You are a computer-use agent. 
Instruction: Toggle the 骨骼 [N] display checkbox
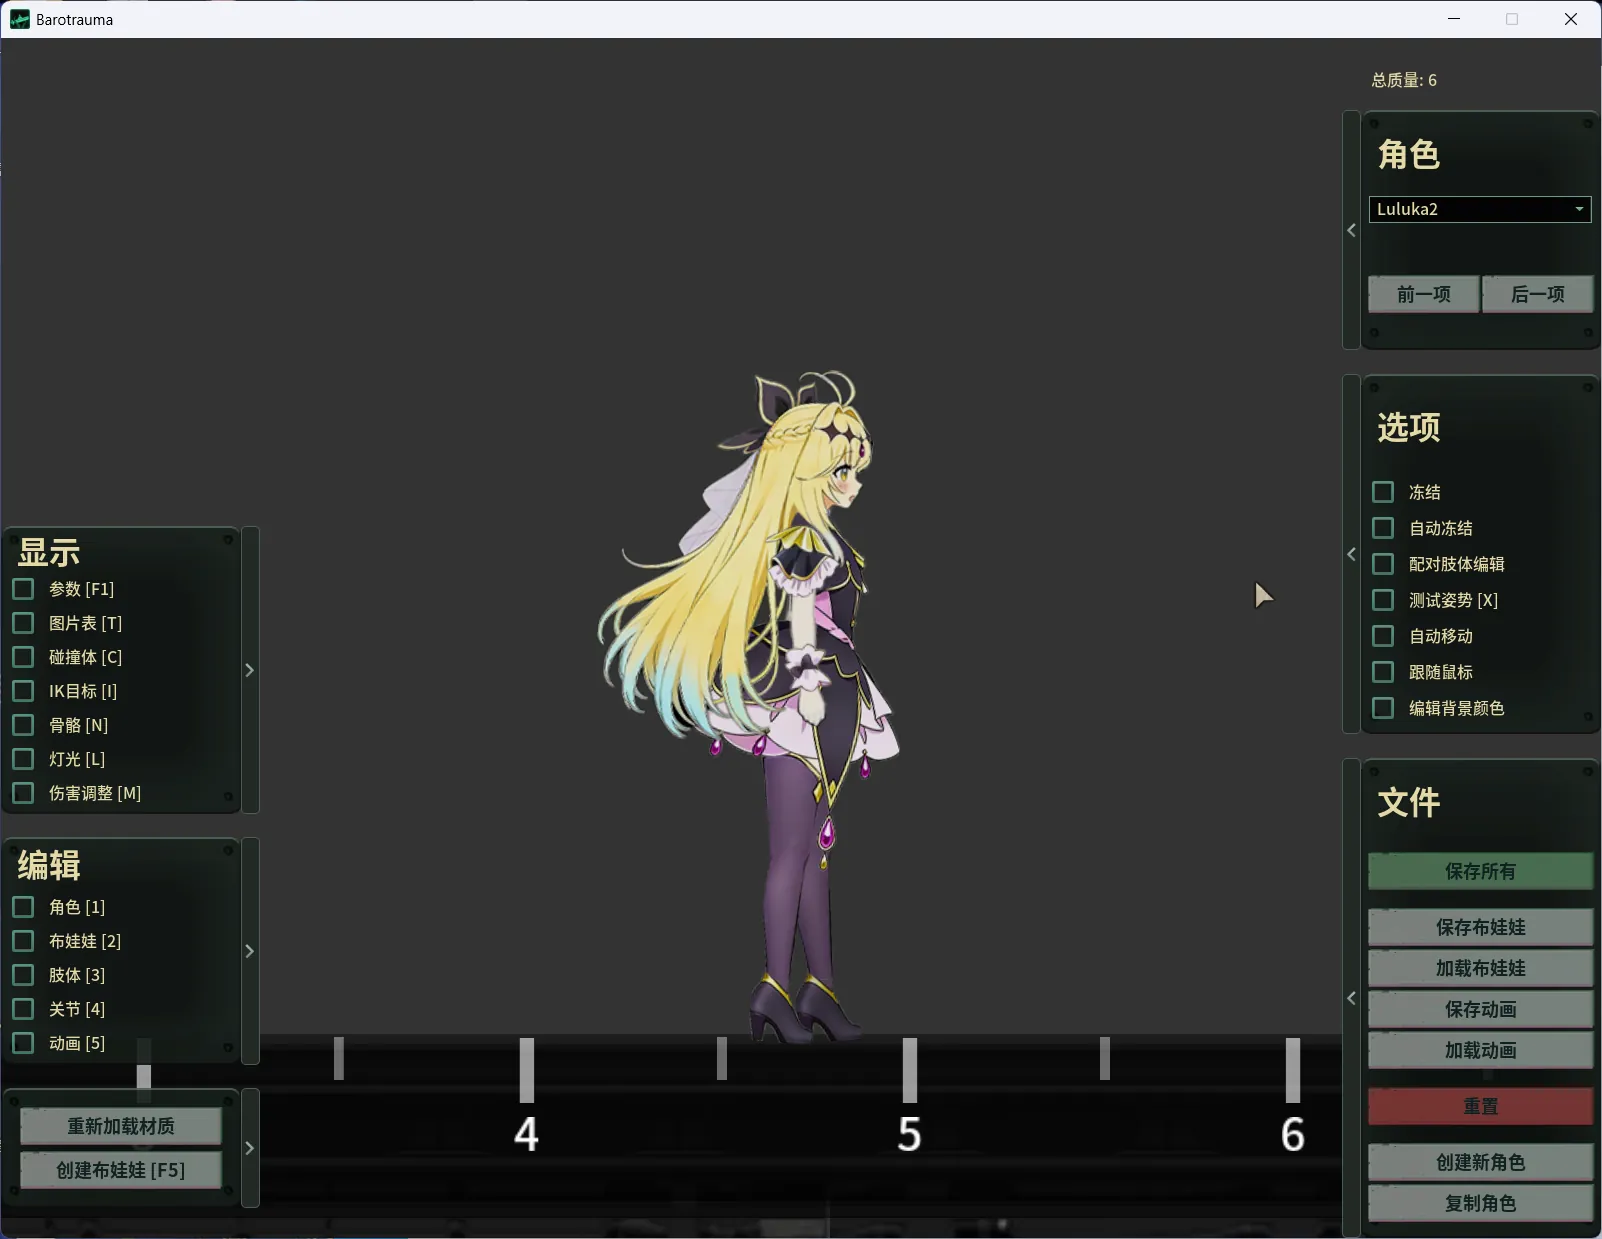click(23, 725)
